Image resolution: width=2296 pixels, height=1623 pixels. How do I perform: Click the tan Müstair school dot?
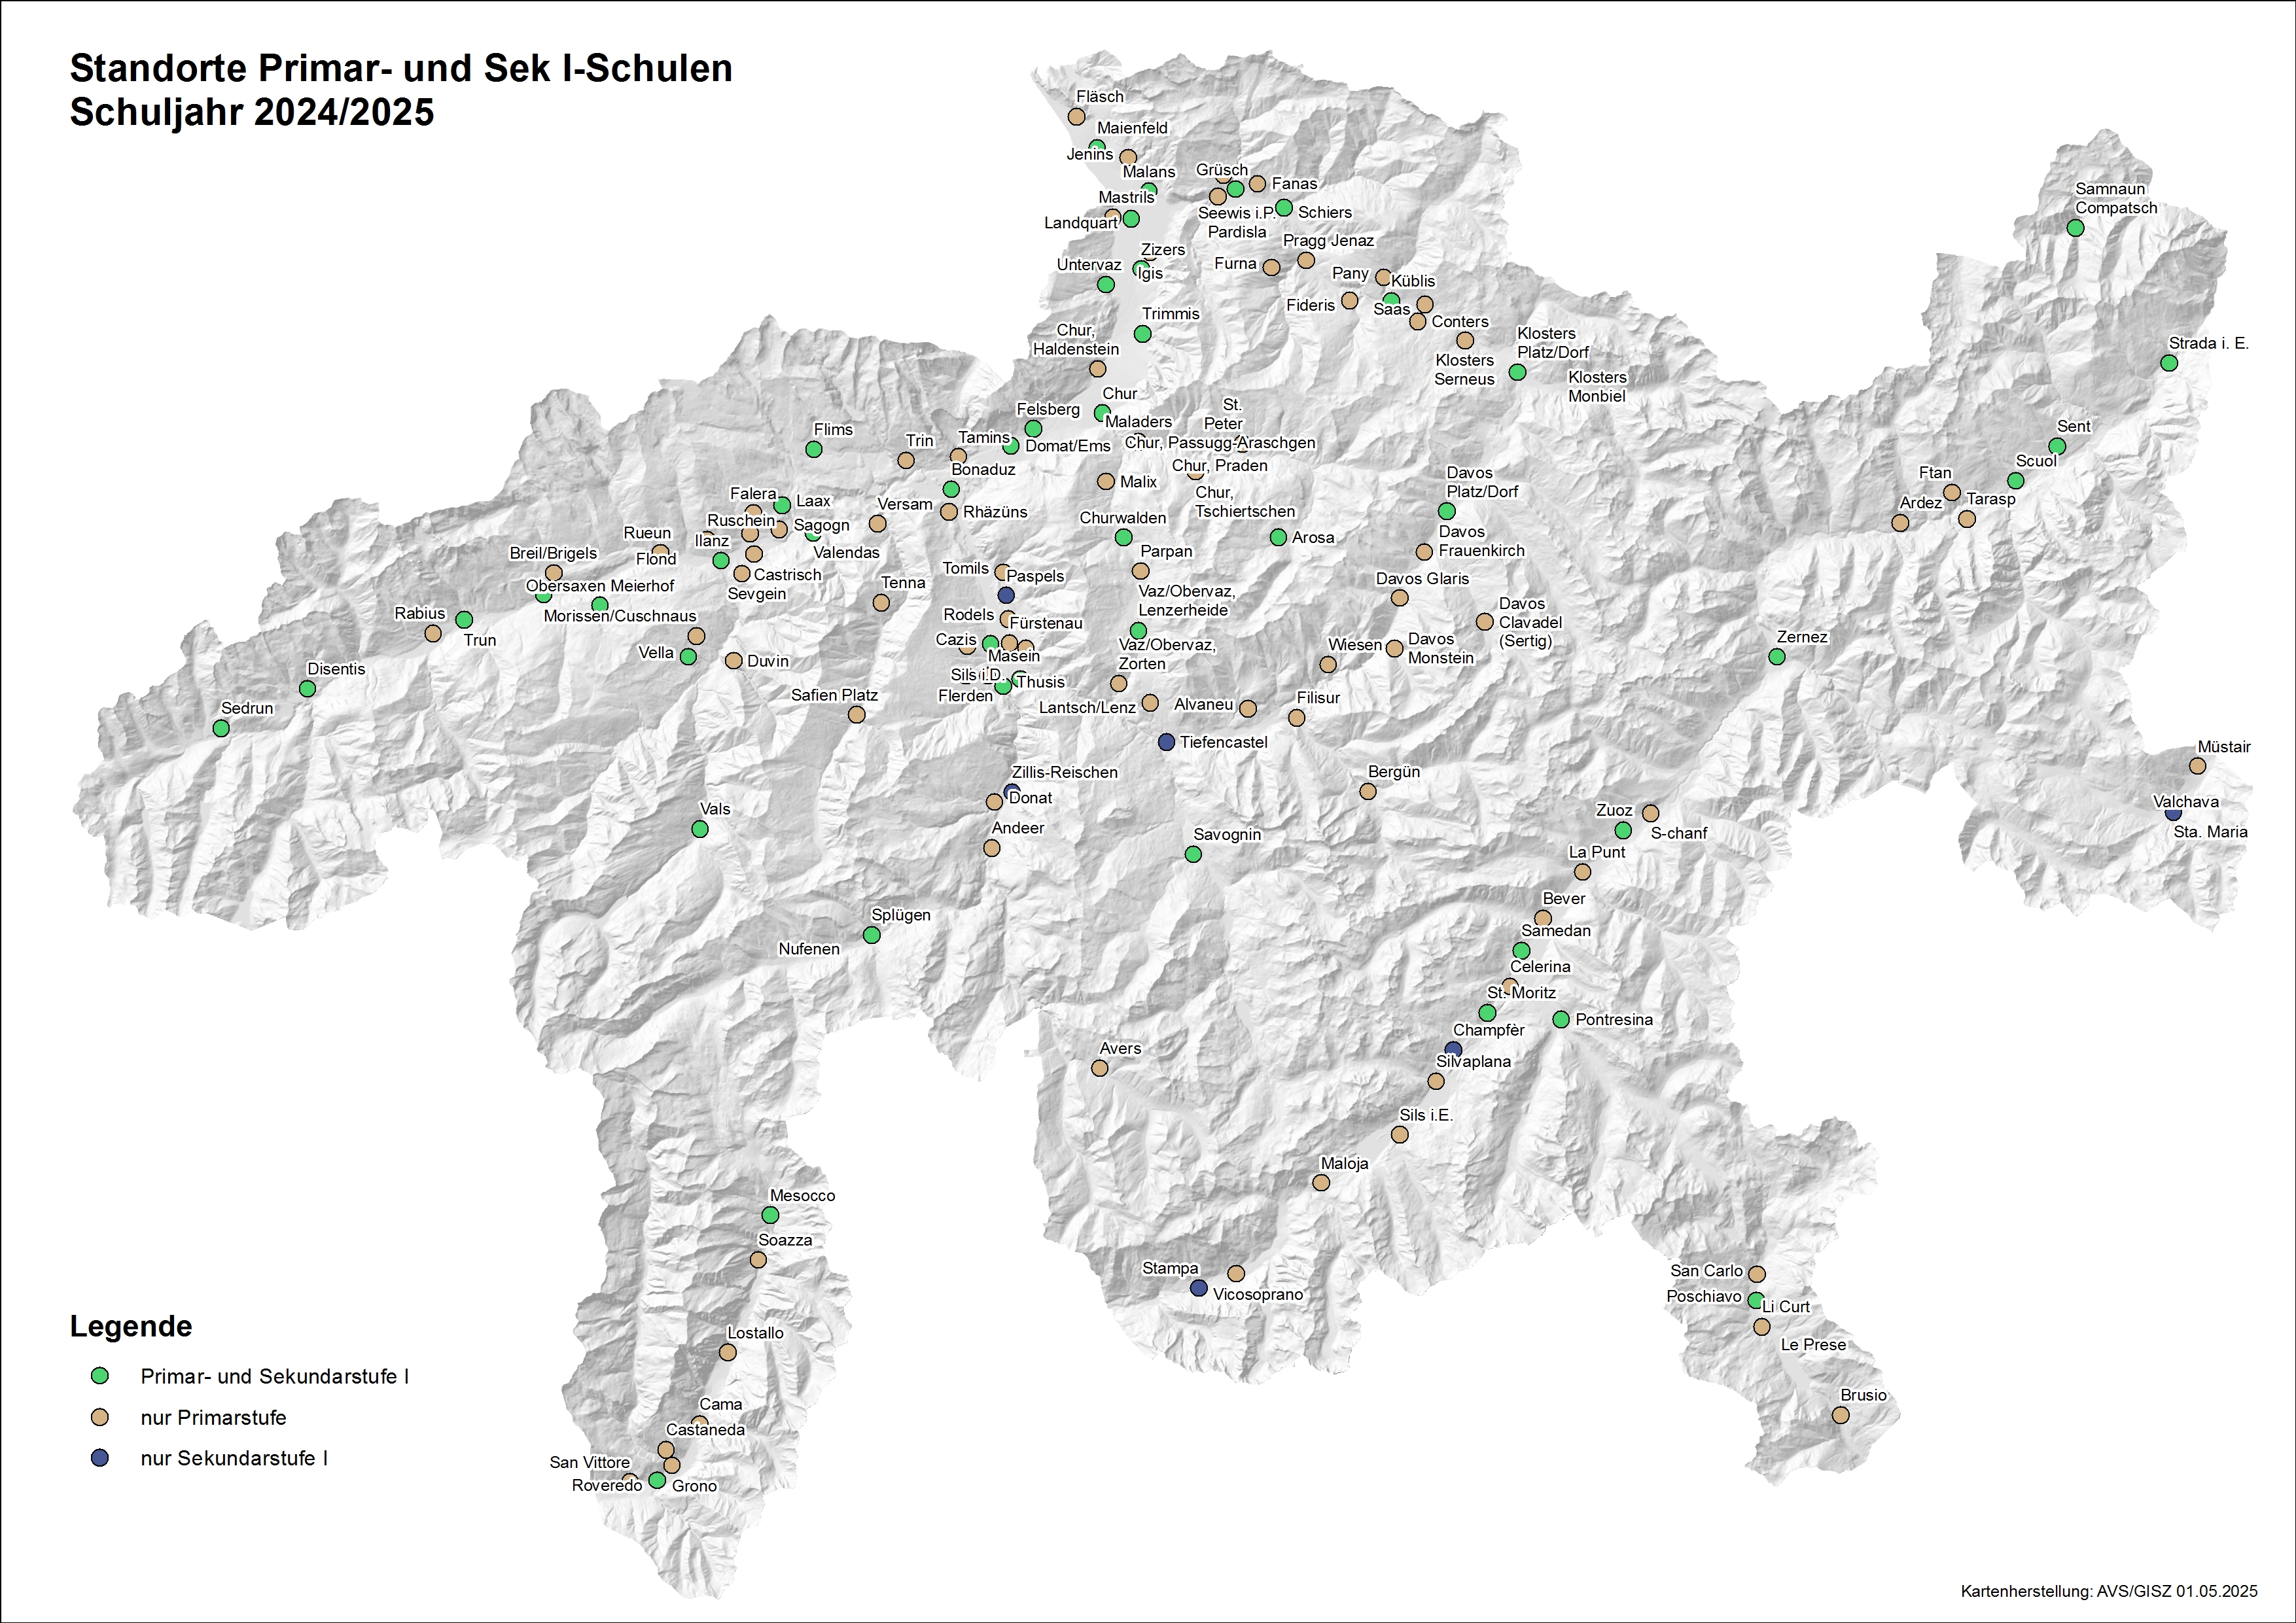coord(2197,766)
